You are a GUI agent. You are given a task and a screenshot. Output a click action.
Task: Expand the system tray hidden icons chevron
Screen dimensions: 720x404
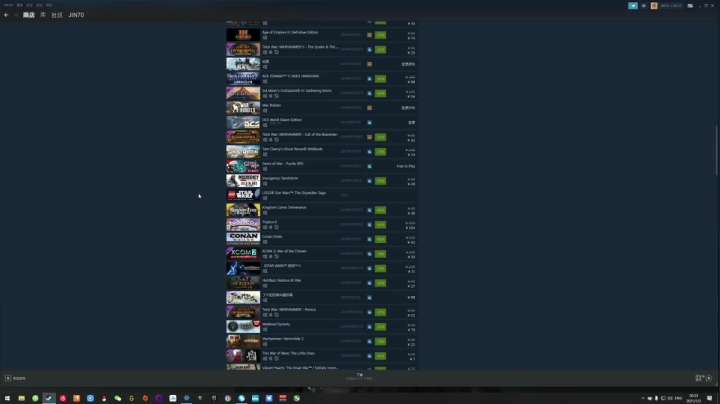click(x=643, y=398)
